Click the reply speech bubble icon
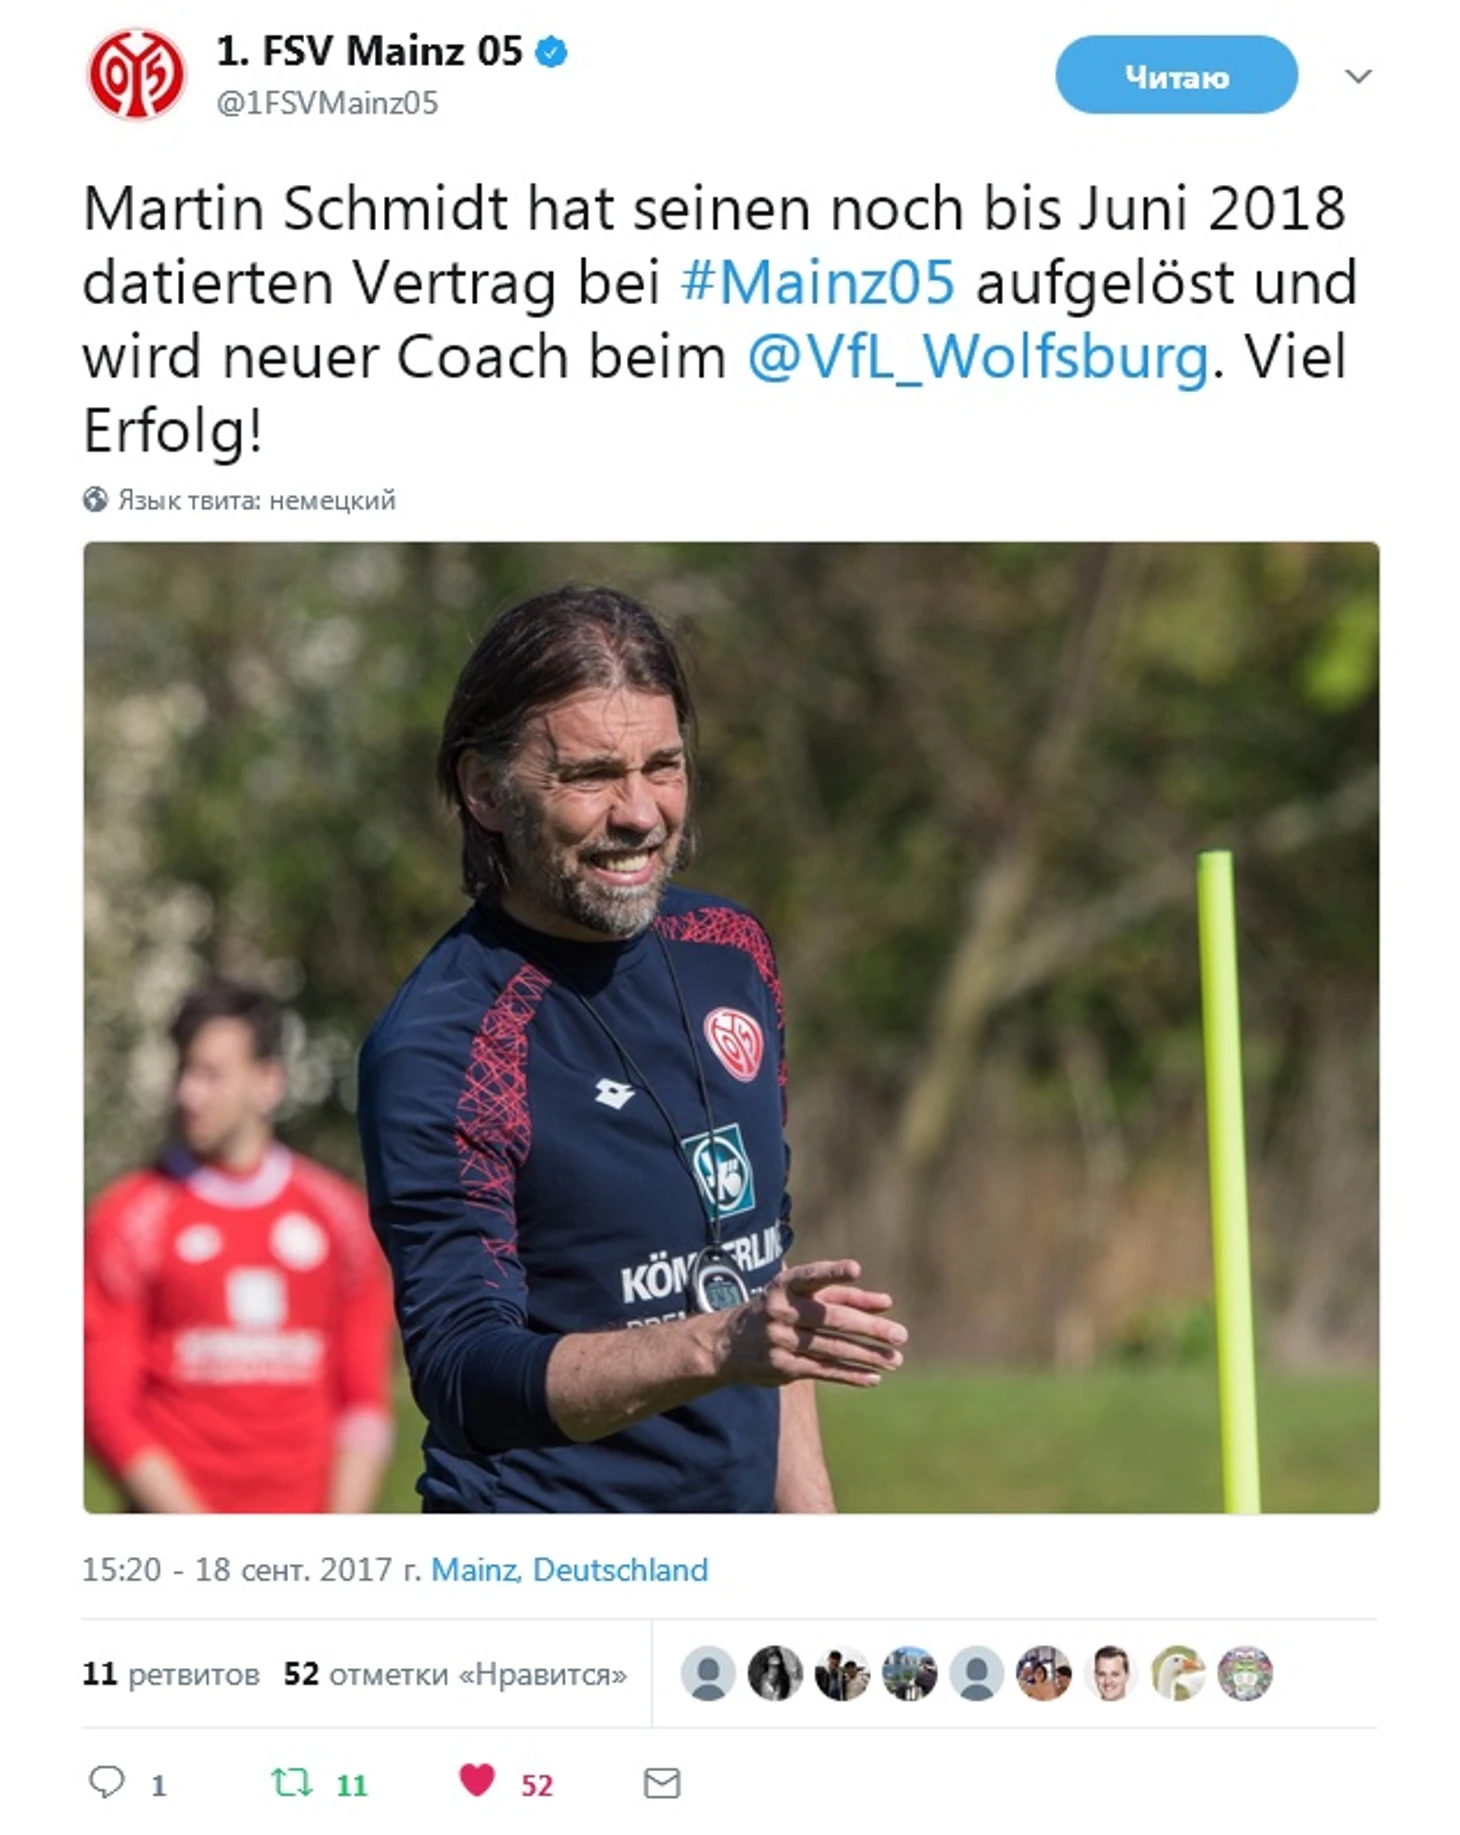 [x=107, y=1781]
